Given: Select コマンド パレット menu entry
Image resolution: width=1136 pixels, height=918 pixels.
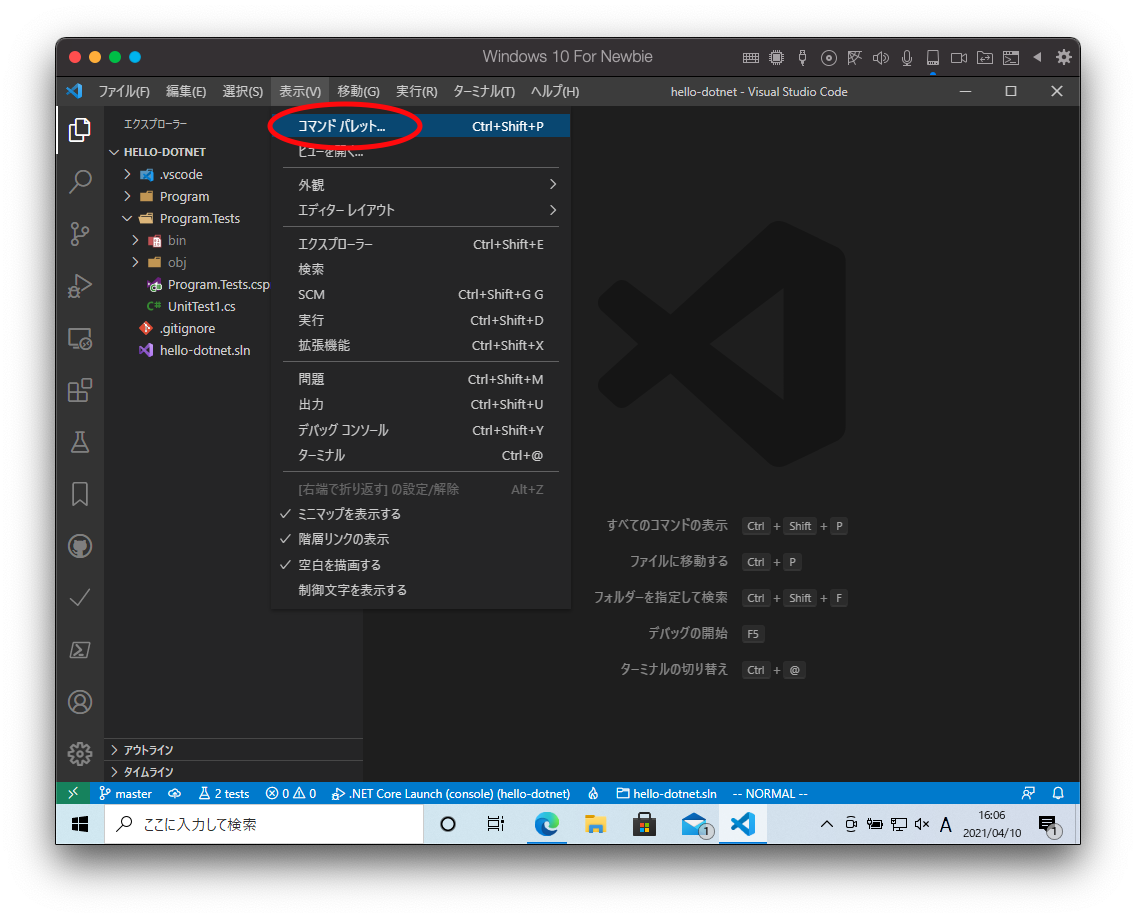Looking at the screenshot, I should pyautogui.click(x=420, y=126).
